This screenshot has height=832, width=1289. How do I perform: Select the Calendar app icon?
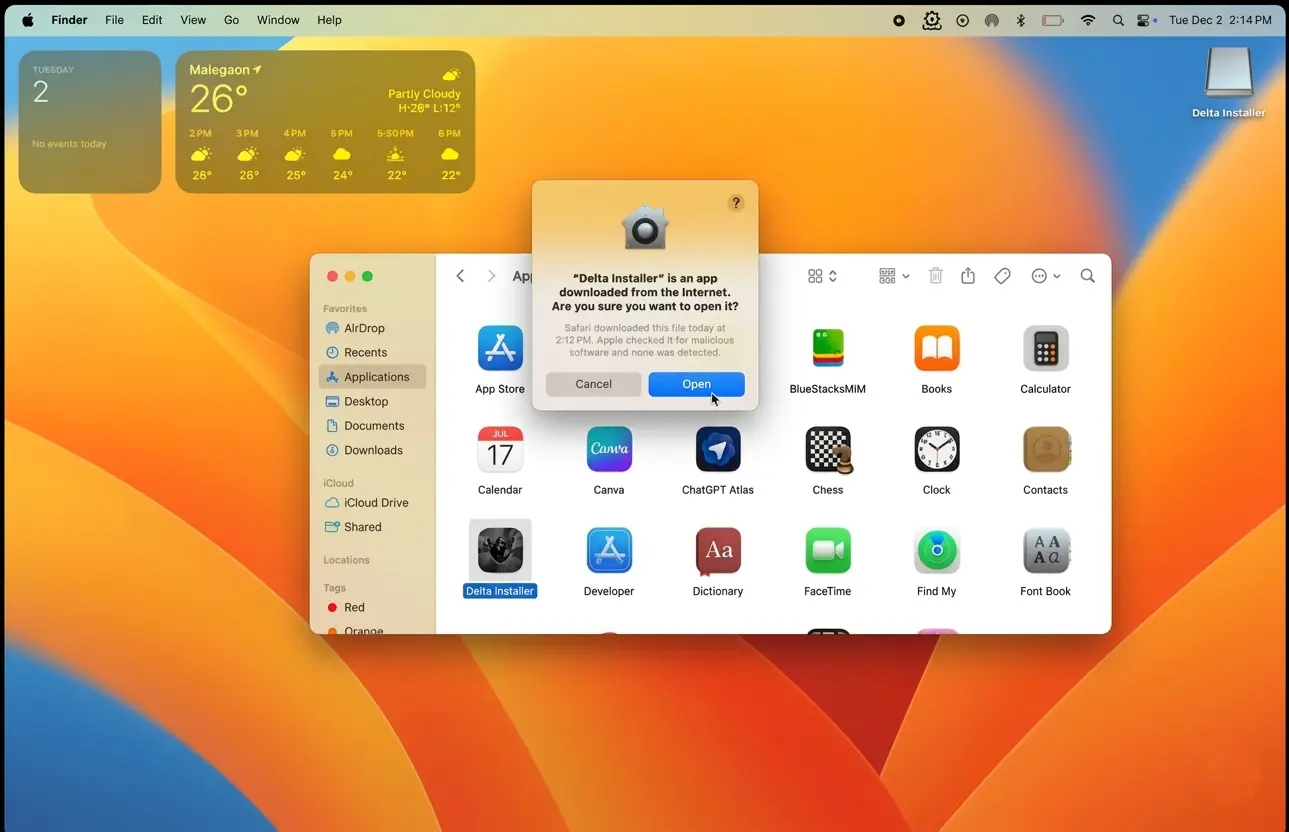(500, 450)
